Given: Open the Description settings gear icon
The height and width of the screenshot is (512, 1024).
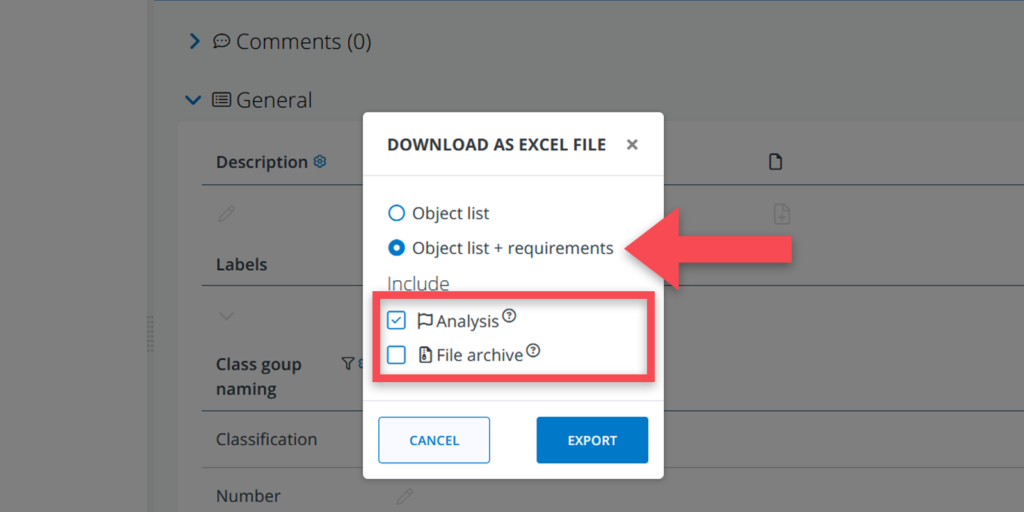Looking at the screenshot, I should pyautogui.click(x=320, y=161).
